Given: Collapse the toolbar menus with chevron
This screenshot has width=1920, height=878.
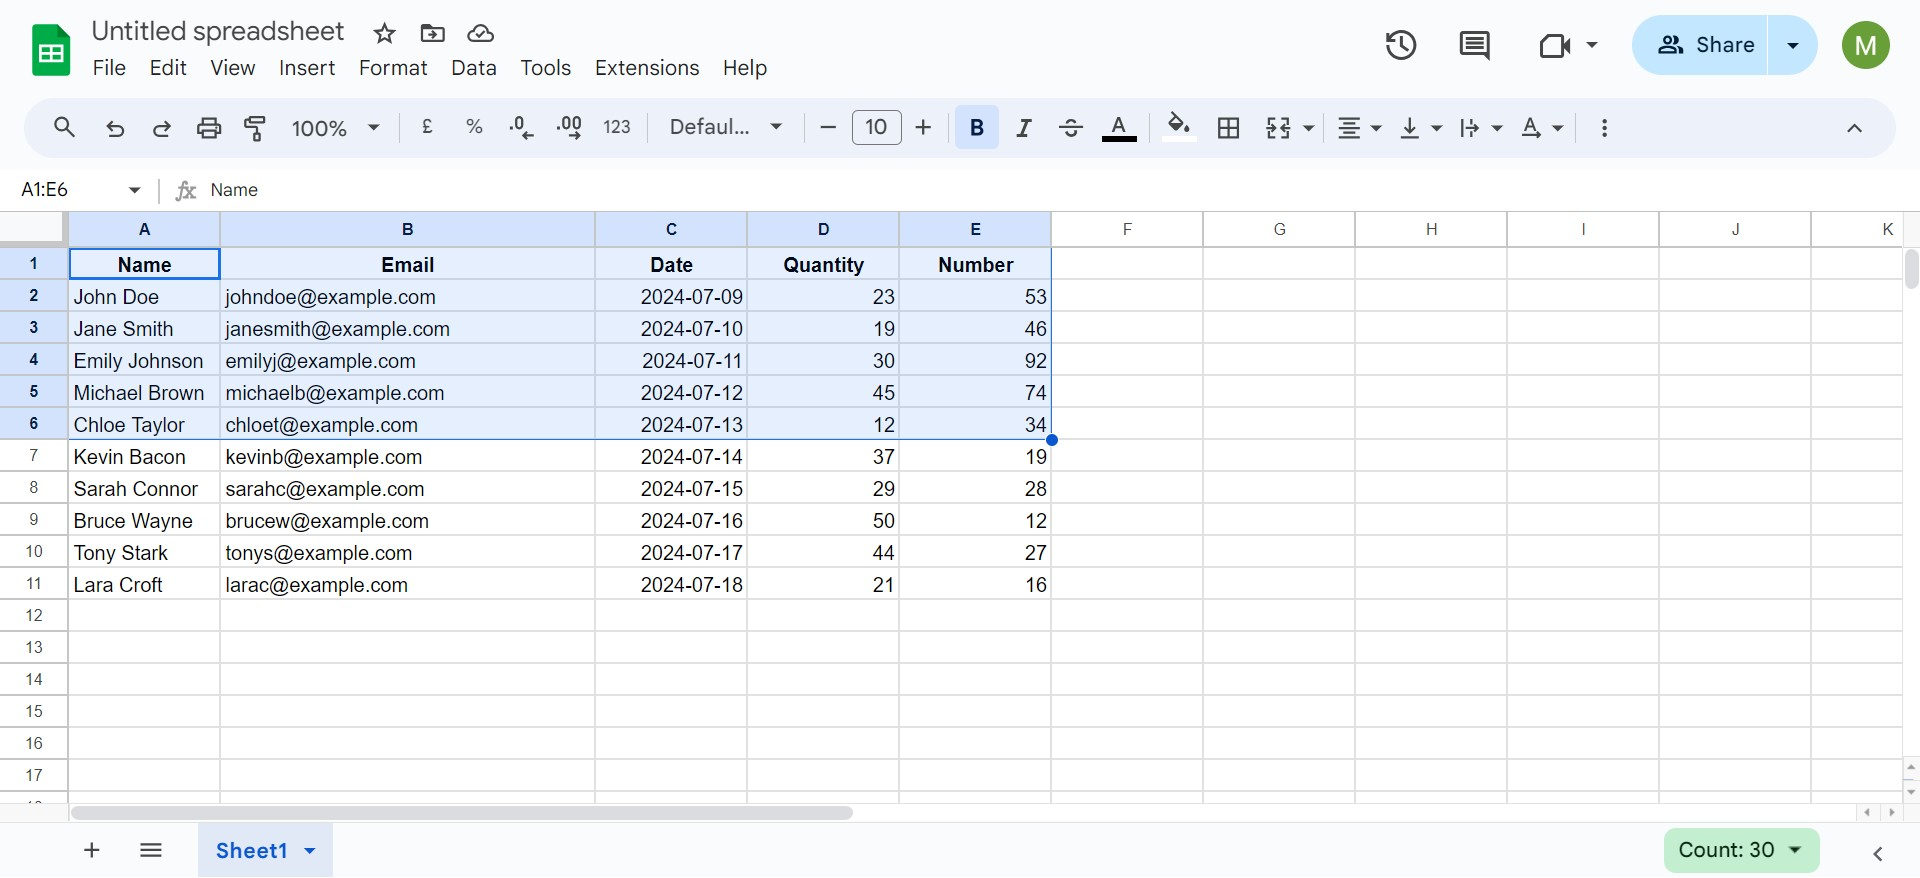Looking at the screenshot, I should [1854, 128].
